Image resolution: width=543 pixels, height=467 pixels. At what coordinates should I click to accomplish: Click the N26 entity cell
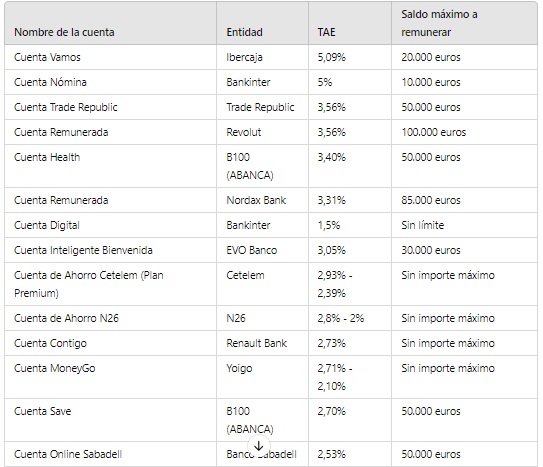click(x=235, y=318)
